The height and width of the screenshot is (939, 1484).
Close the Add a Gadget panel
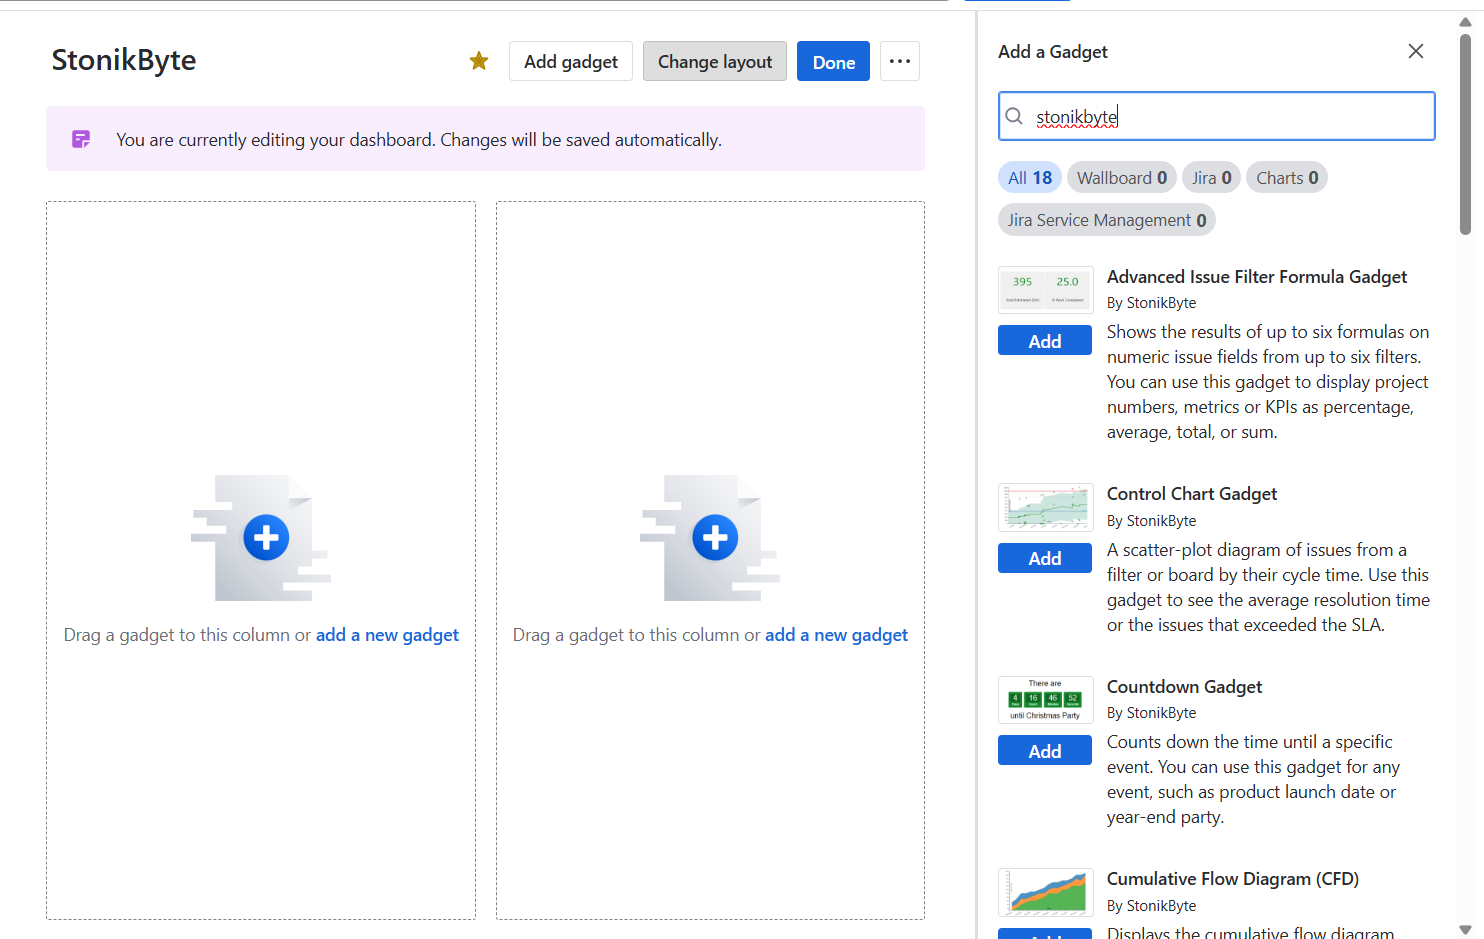pos(1415,50)
